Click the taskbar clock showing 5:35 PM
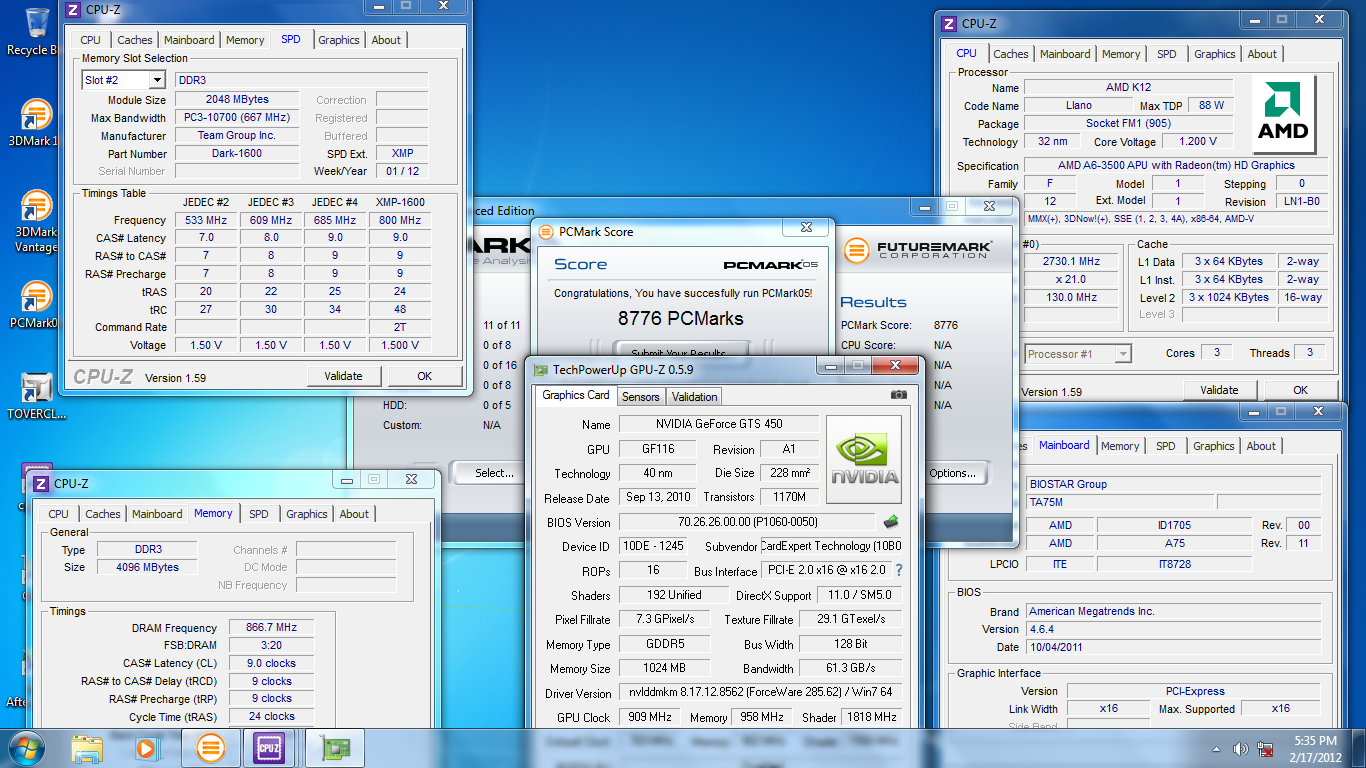Screen dimensions: 1366x768 click(1317, 748)
